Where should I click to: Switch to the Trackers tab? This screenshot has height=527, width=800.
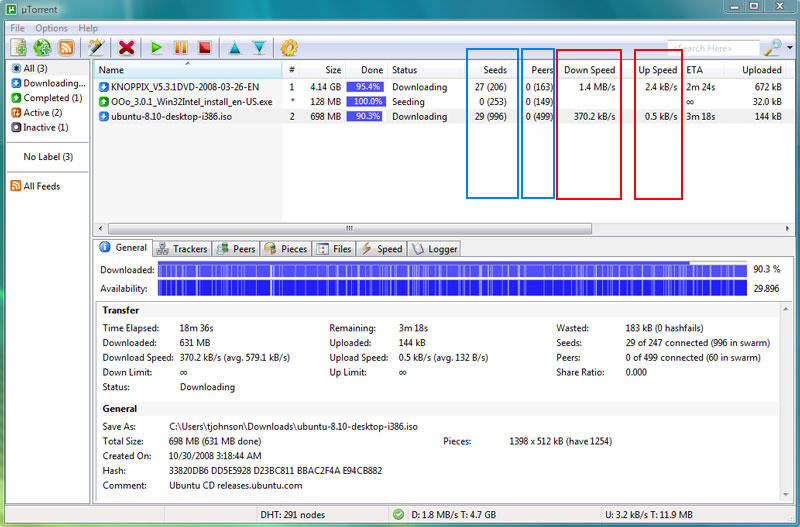[182, 249]
